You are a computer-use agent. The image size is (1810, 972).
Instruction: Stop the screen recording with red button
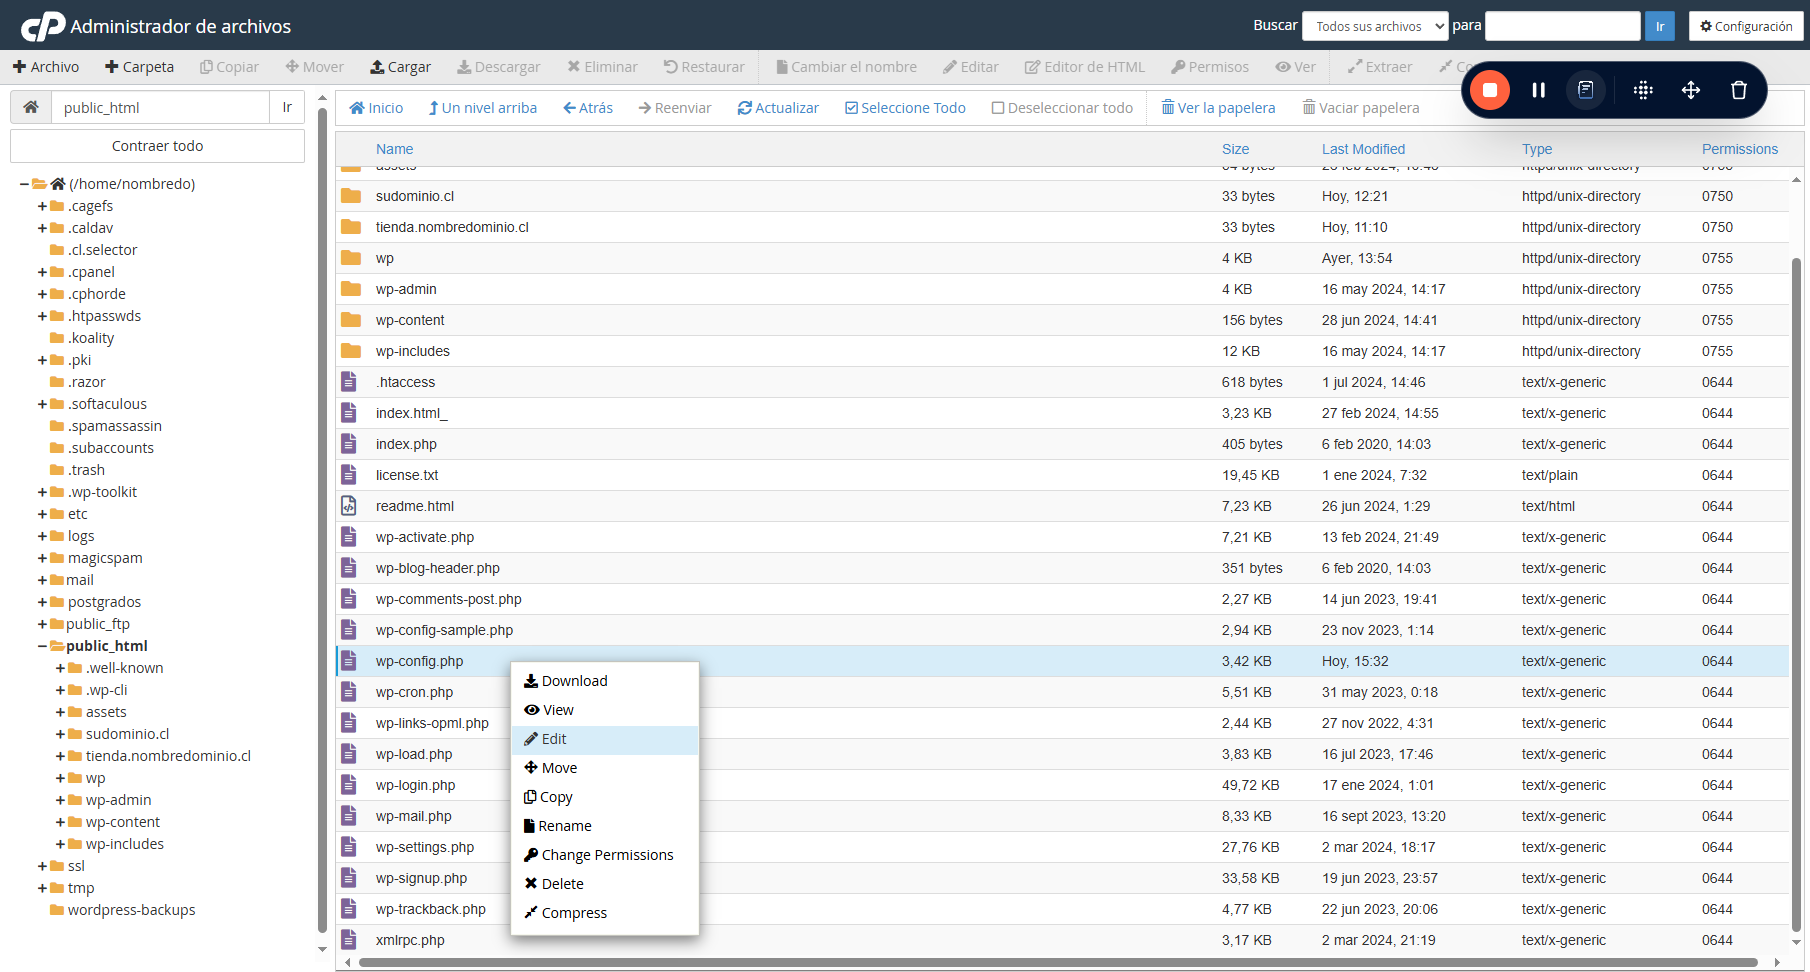tap(1489, 90)
